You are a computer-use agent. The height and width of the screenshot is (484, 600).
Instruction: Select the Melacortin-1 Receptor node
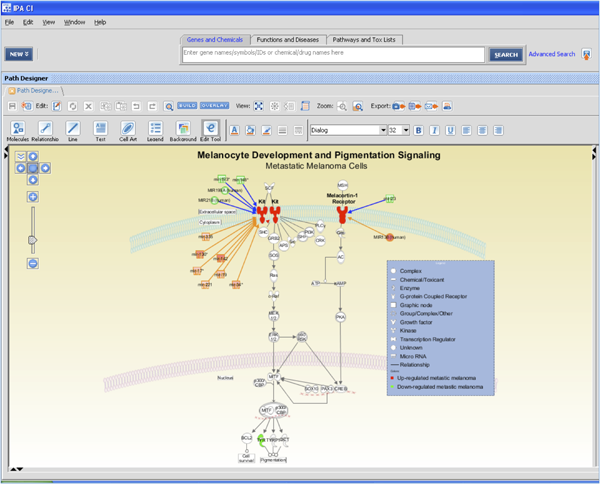(342, 215)
